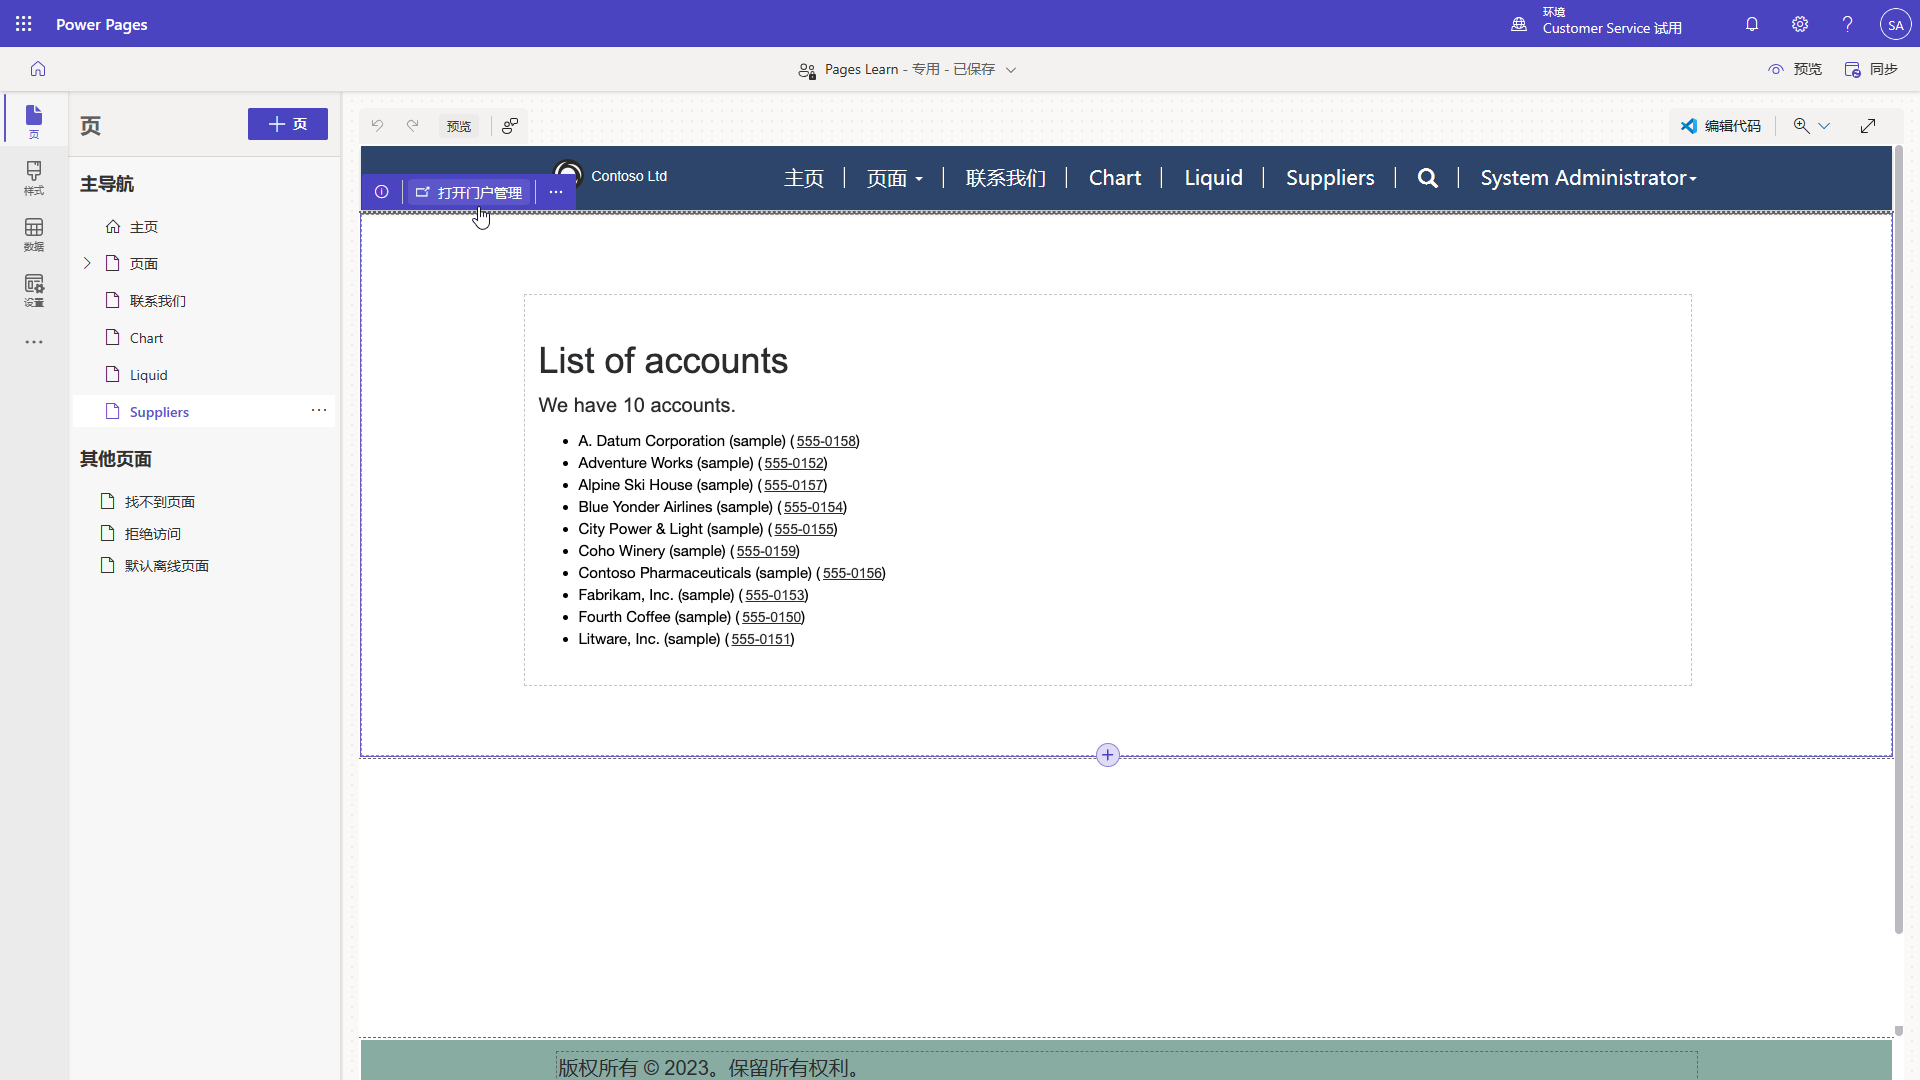Click the notifications bell icon
1920x1080 pixels.
coord(1752,24)
